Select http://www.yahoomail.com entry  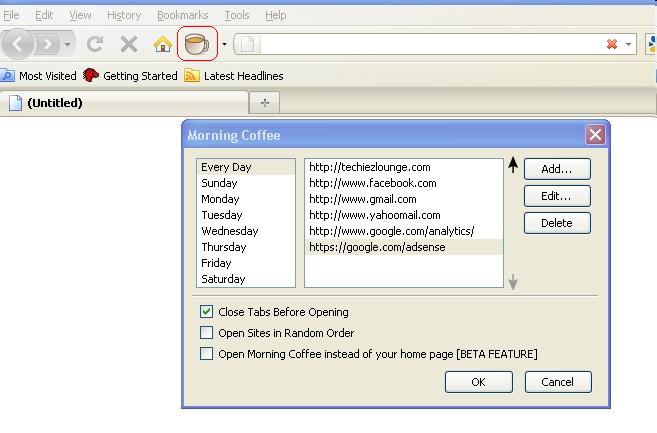(x=404, y=215)
